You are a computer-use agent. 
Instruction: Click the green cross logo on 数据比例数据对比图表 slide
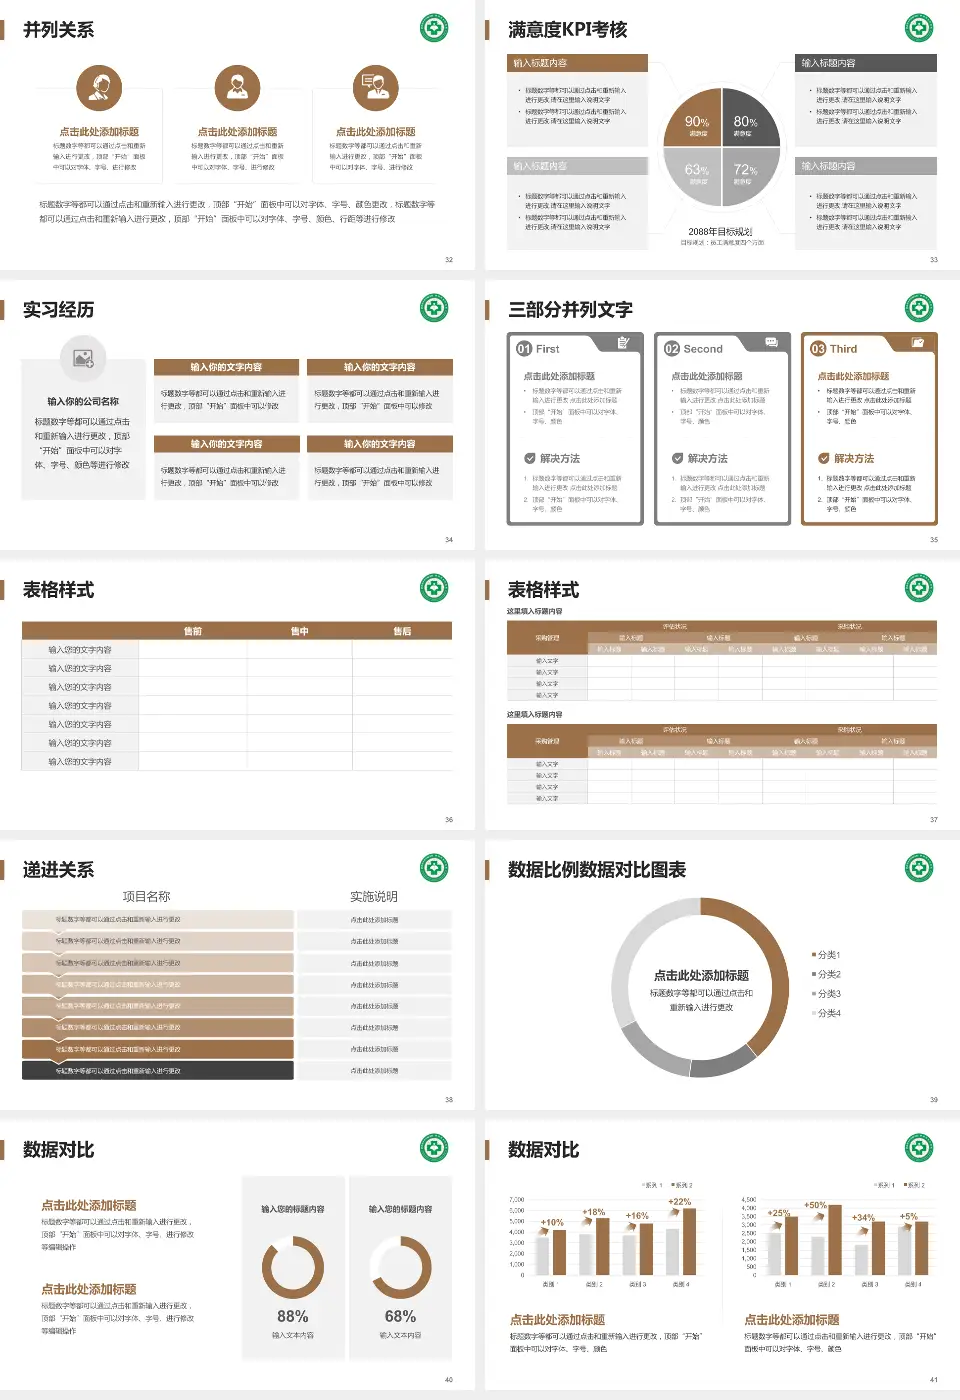[919, 868]
